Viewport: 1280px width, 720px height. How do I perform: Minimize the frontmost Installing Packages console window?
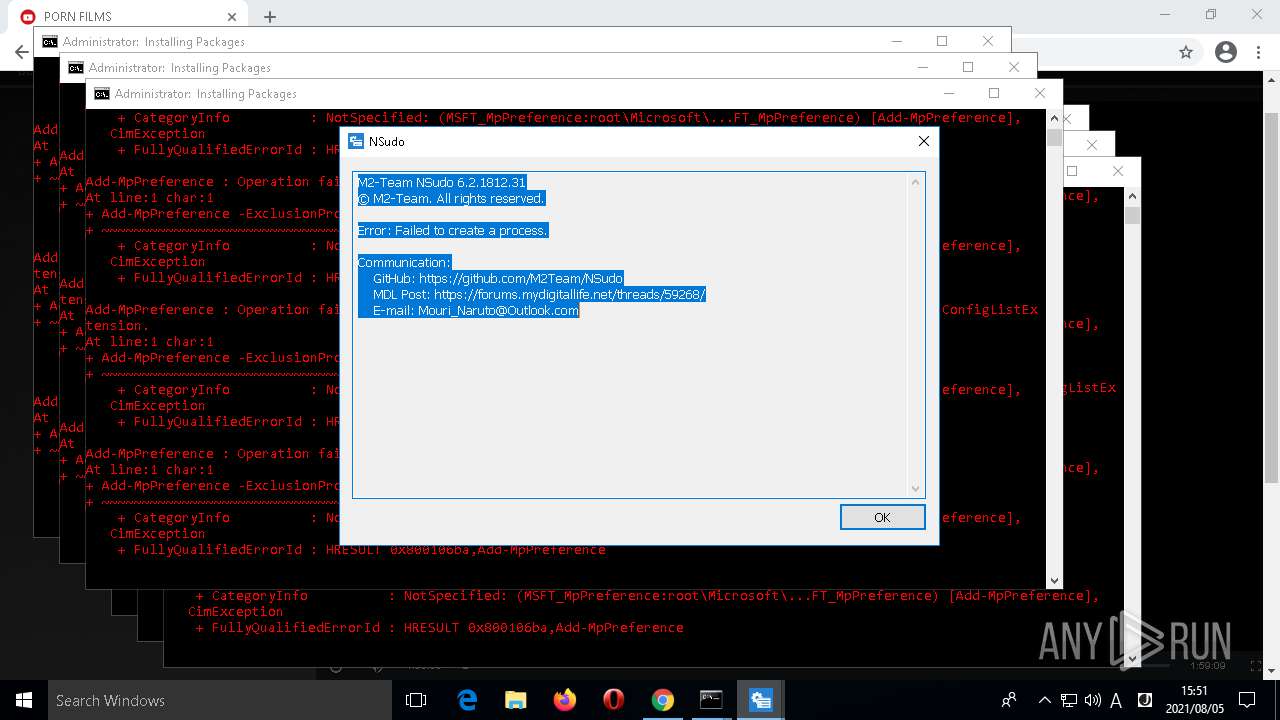point(948,93)
